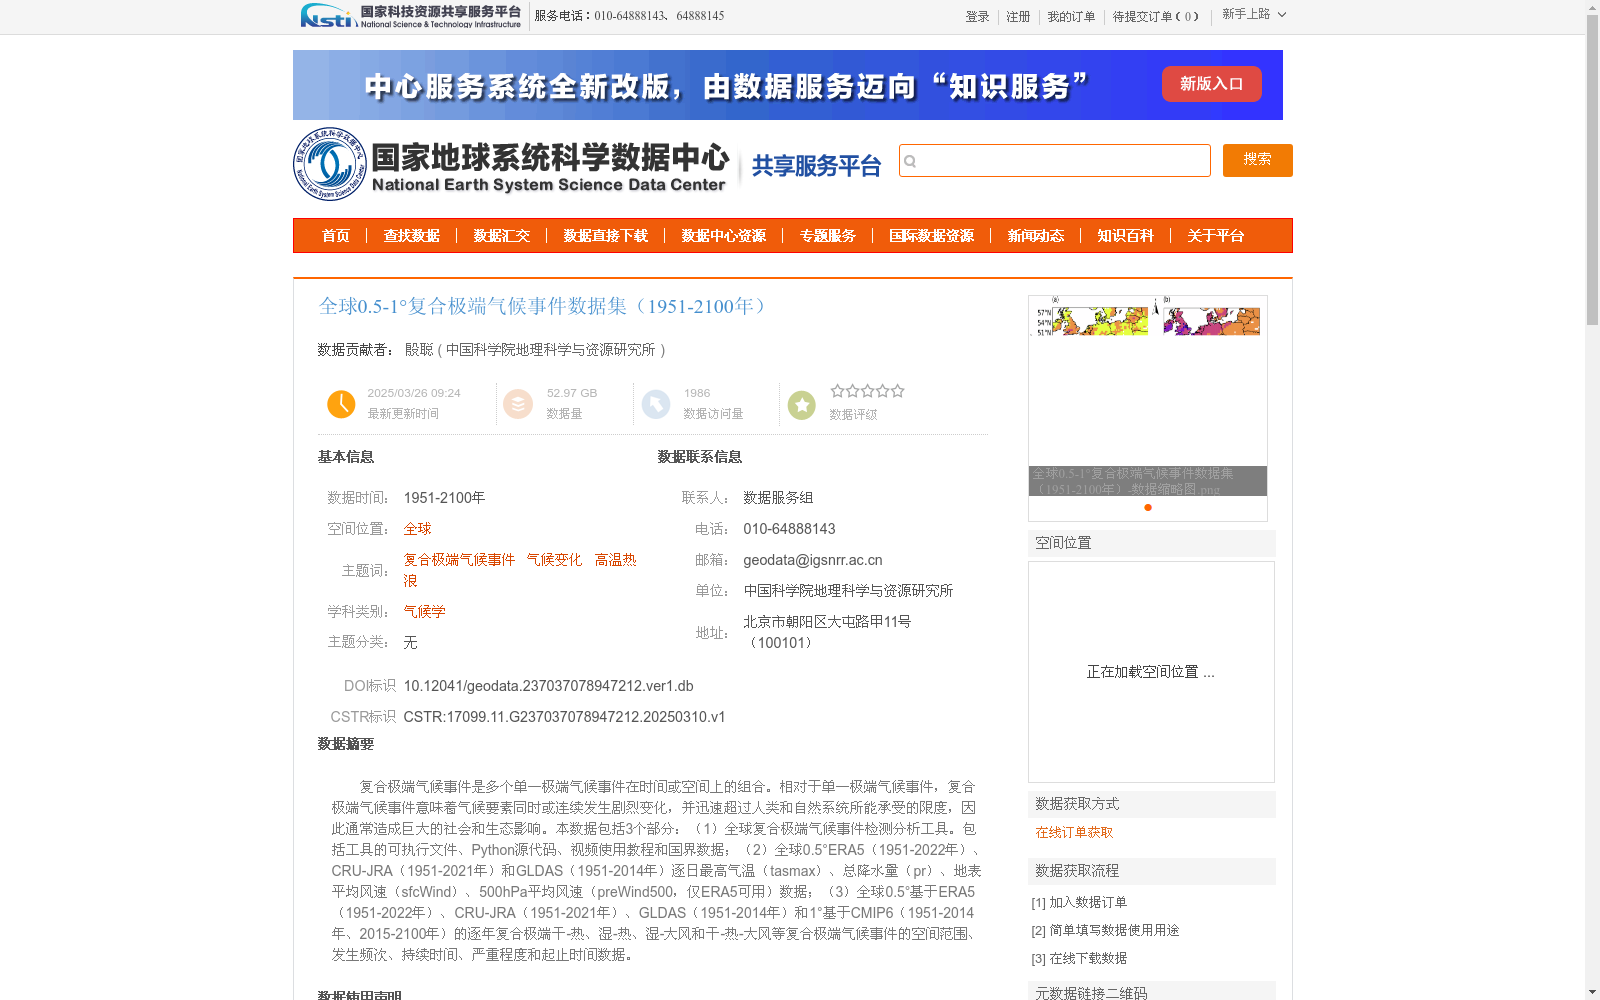Viewport: 1600px width, 1000px height.
Task: Focus the search input field
Action: click(x=1055, y=161)
